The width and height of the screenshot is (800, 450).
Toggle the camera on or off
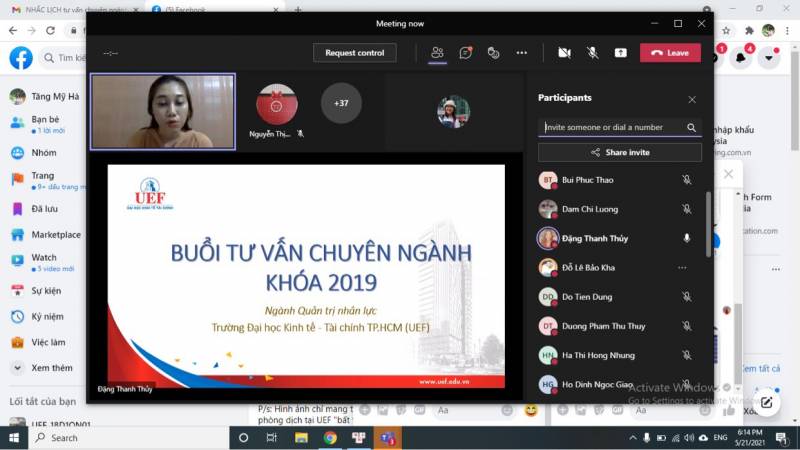click(x=564, y=53)
